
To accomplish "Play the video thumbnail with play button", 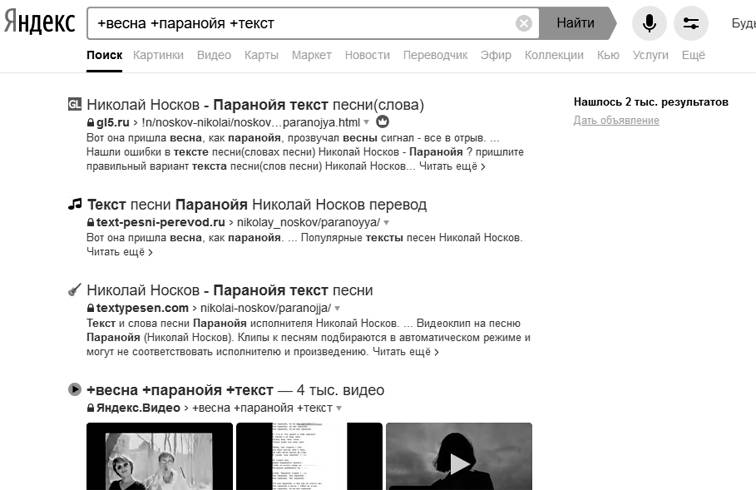I will click(x=458, y=462).
